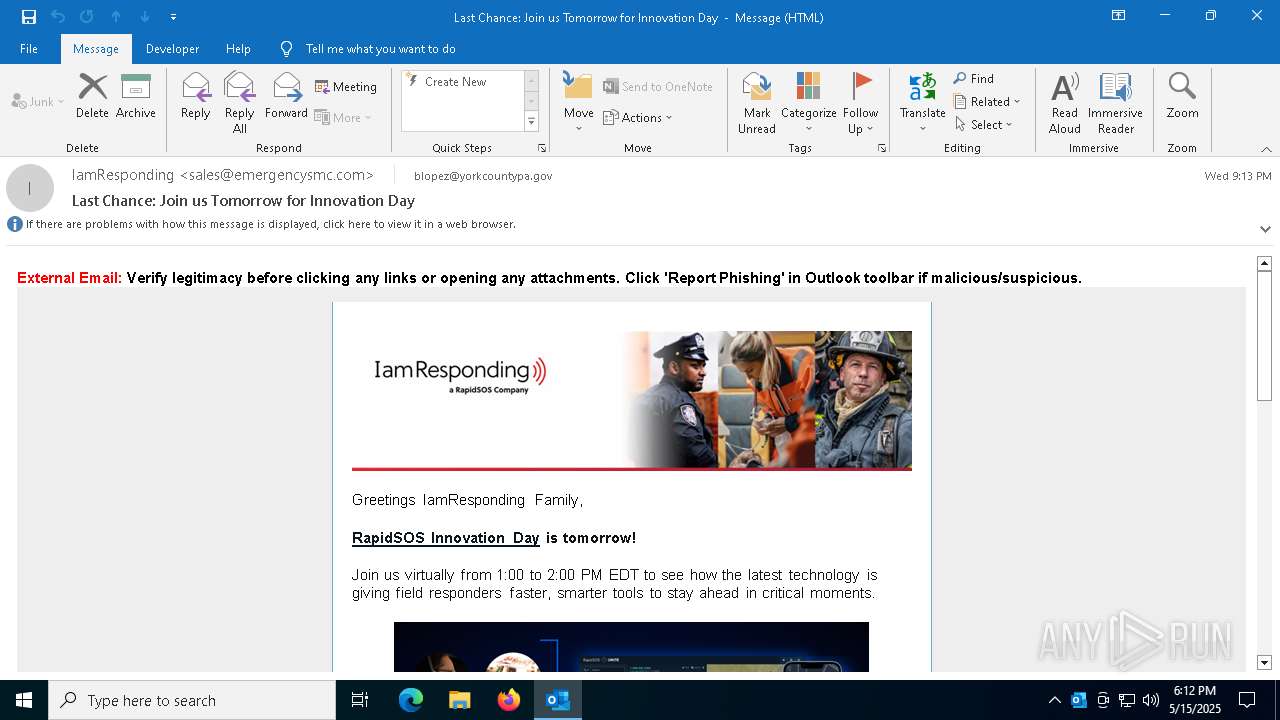
Task: Click the message scrollbar up arrow
Action: click(x=1264, y=263)
